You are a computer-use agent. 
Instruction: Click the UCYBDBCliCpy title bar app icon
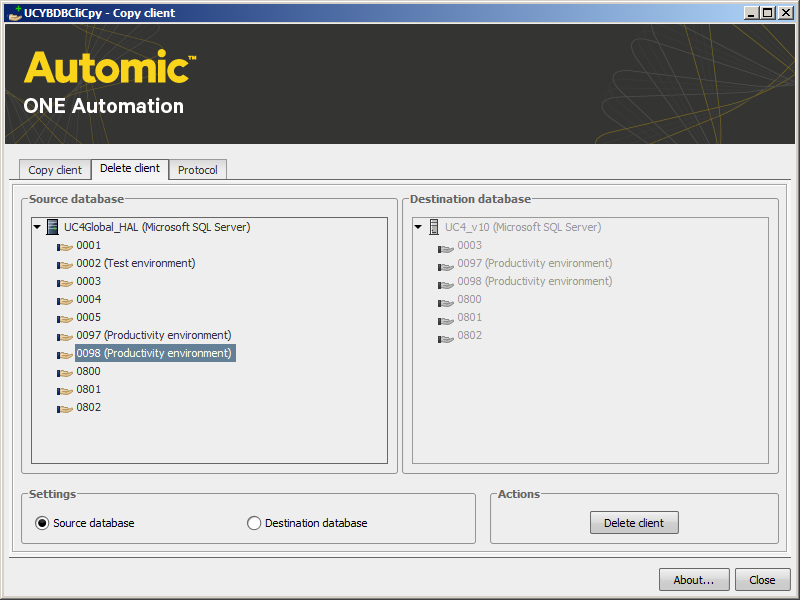(x=15, y=13)
